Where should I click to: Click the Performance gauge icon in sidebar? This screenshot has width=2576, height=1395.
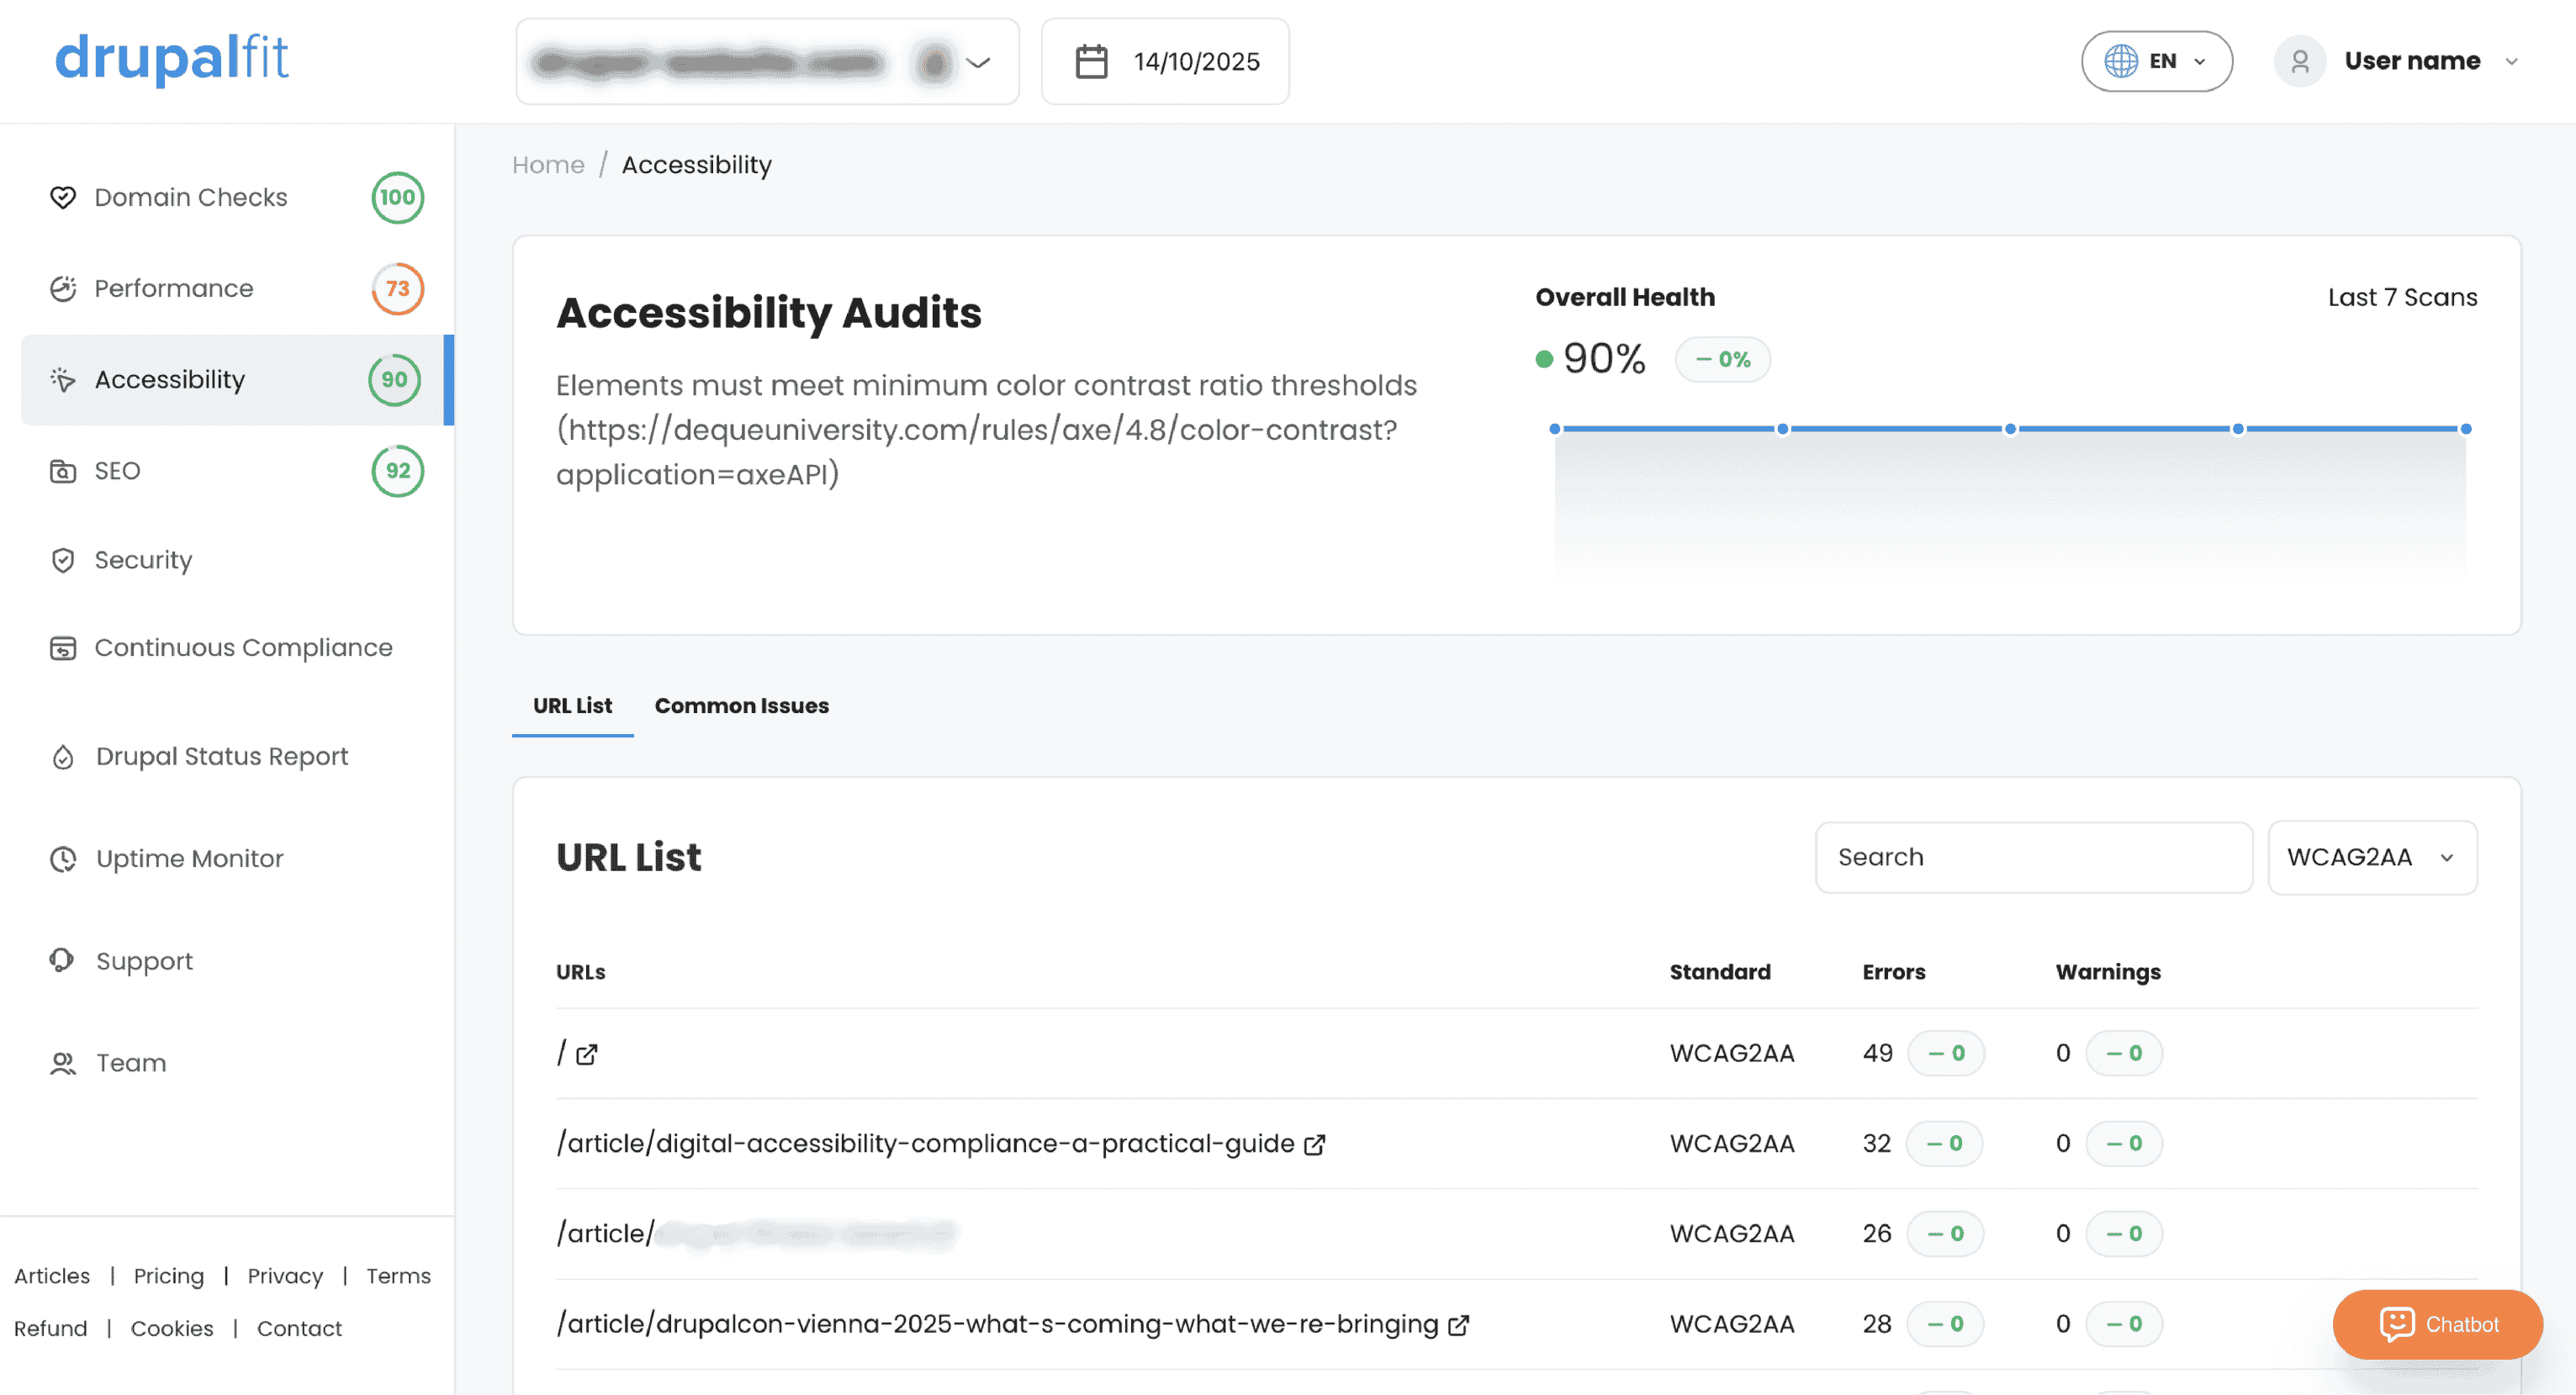[63, 289]
